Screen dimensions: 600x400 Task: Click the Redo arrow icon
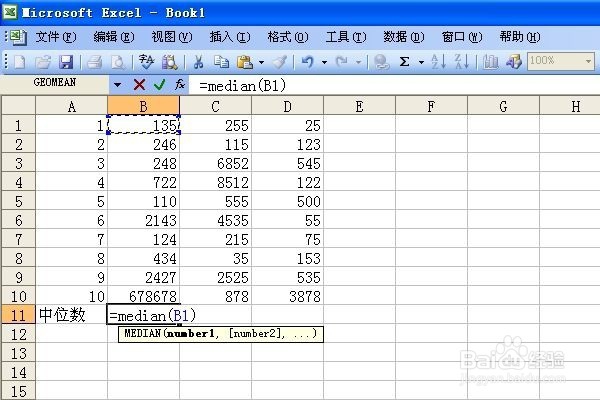point(342,61)
